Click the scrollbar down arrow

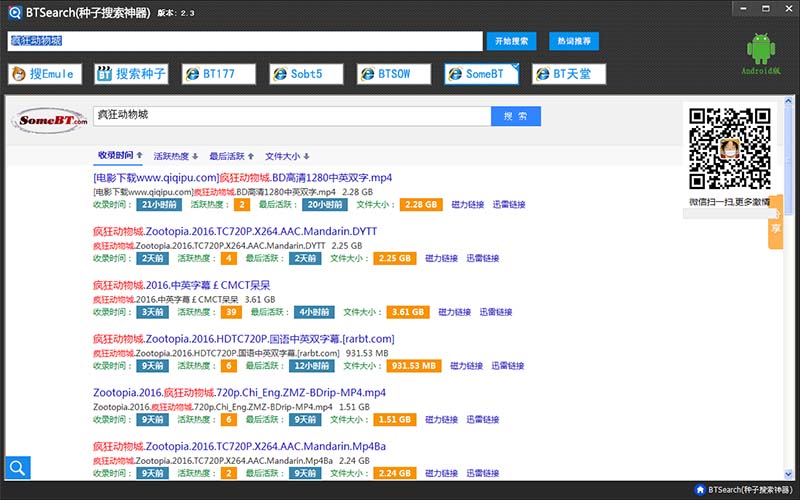[x=788, y=474]
